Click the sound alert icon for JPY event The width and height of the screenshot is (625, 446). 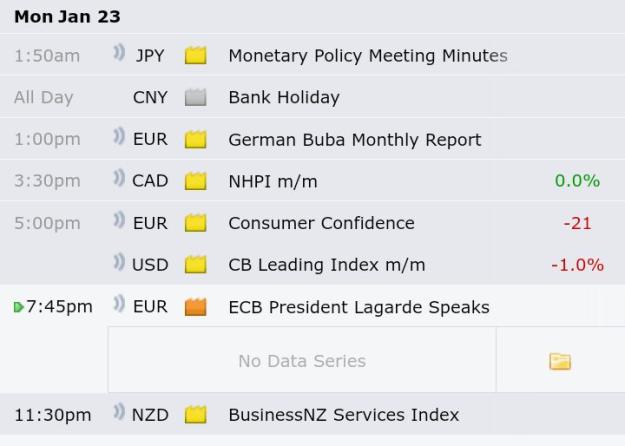point(119,52)
